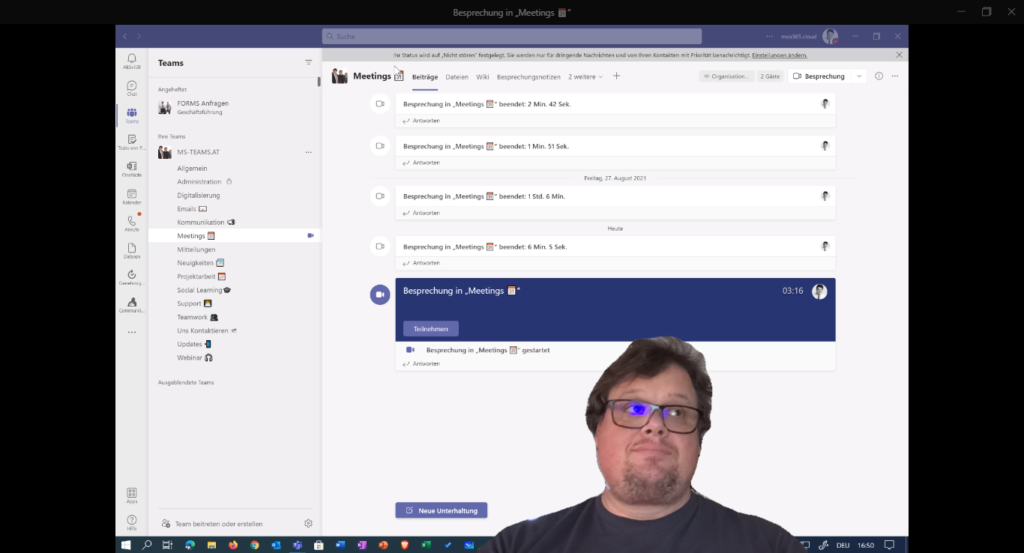Open Windows Start menu in taskbar
Image resolution: width=1024 pixels, height=553 pixels.
coord(126,545)
